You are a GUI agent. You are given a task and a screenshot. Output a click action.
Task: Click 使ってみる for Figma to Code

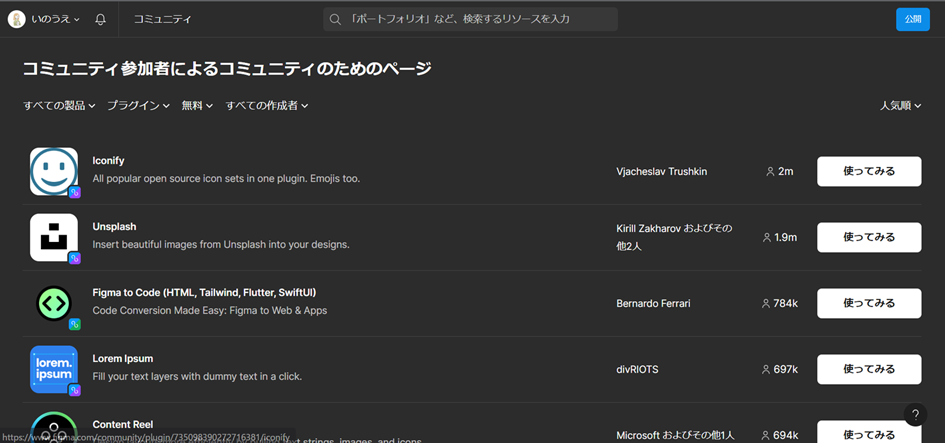tap(869, 303)
